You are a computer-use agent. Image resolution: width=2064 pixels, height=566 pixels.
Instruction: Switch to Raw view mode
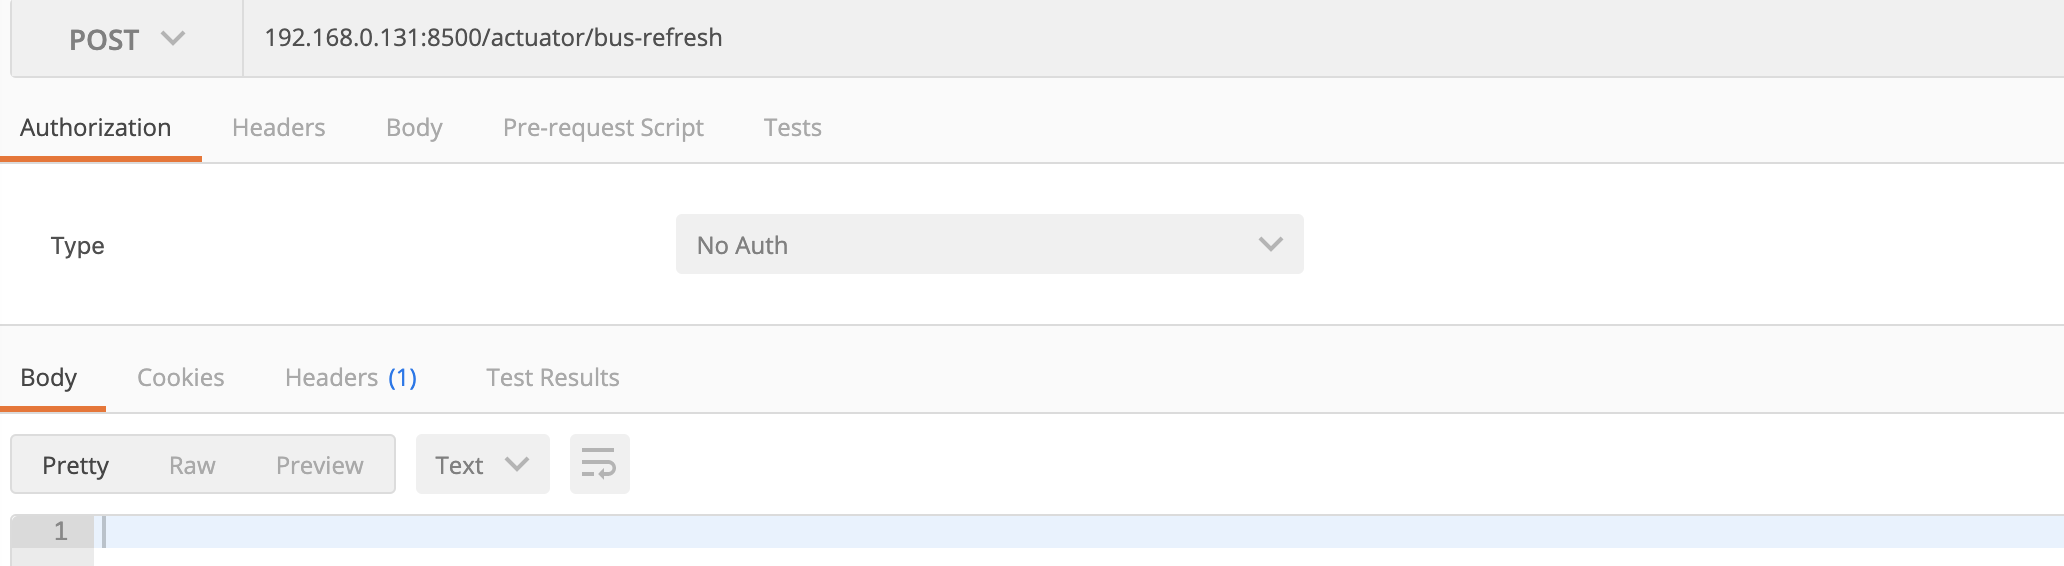coord(192,465)
